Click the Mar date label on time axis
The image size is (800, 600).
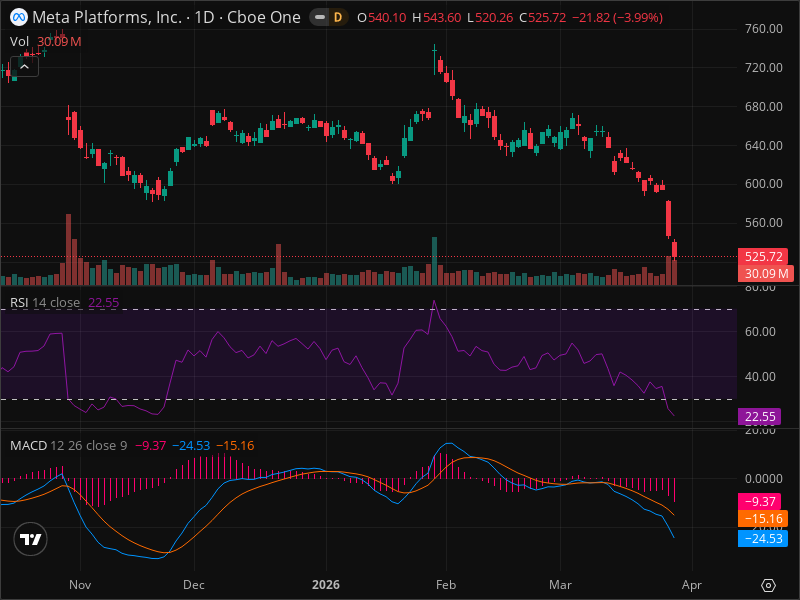(560, 585)
